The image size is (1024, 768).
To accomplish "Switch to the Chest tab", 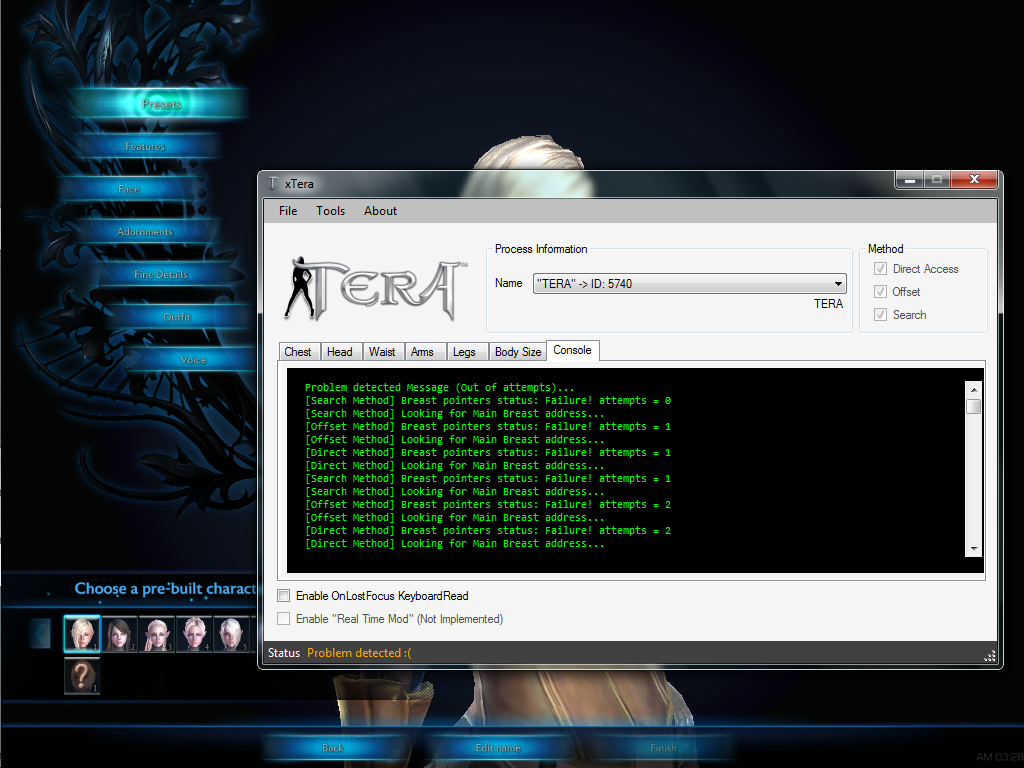I will 298,352.
